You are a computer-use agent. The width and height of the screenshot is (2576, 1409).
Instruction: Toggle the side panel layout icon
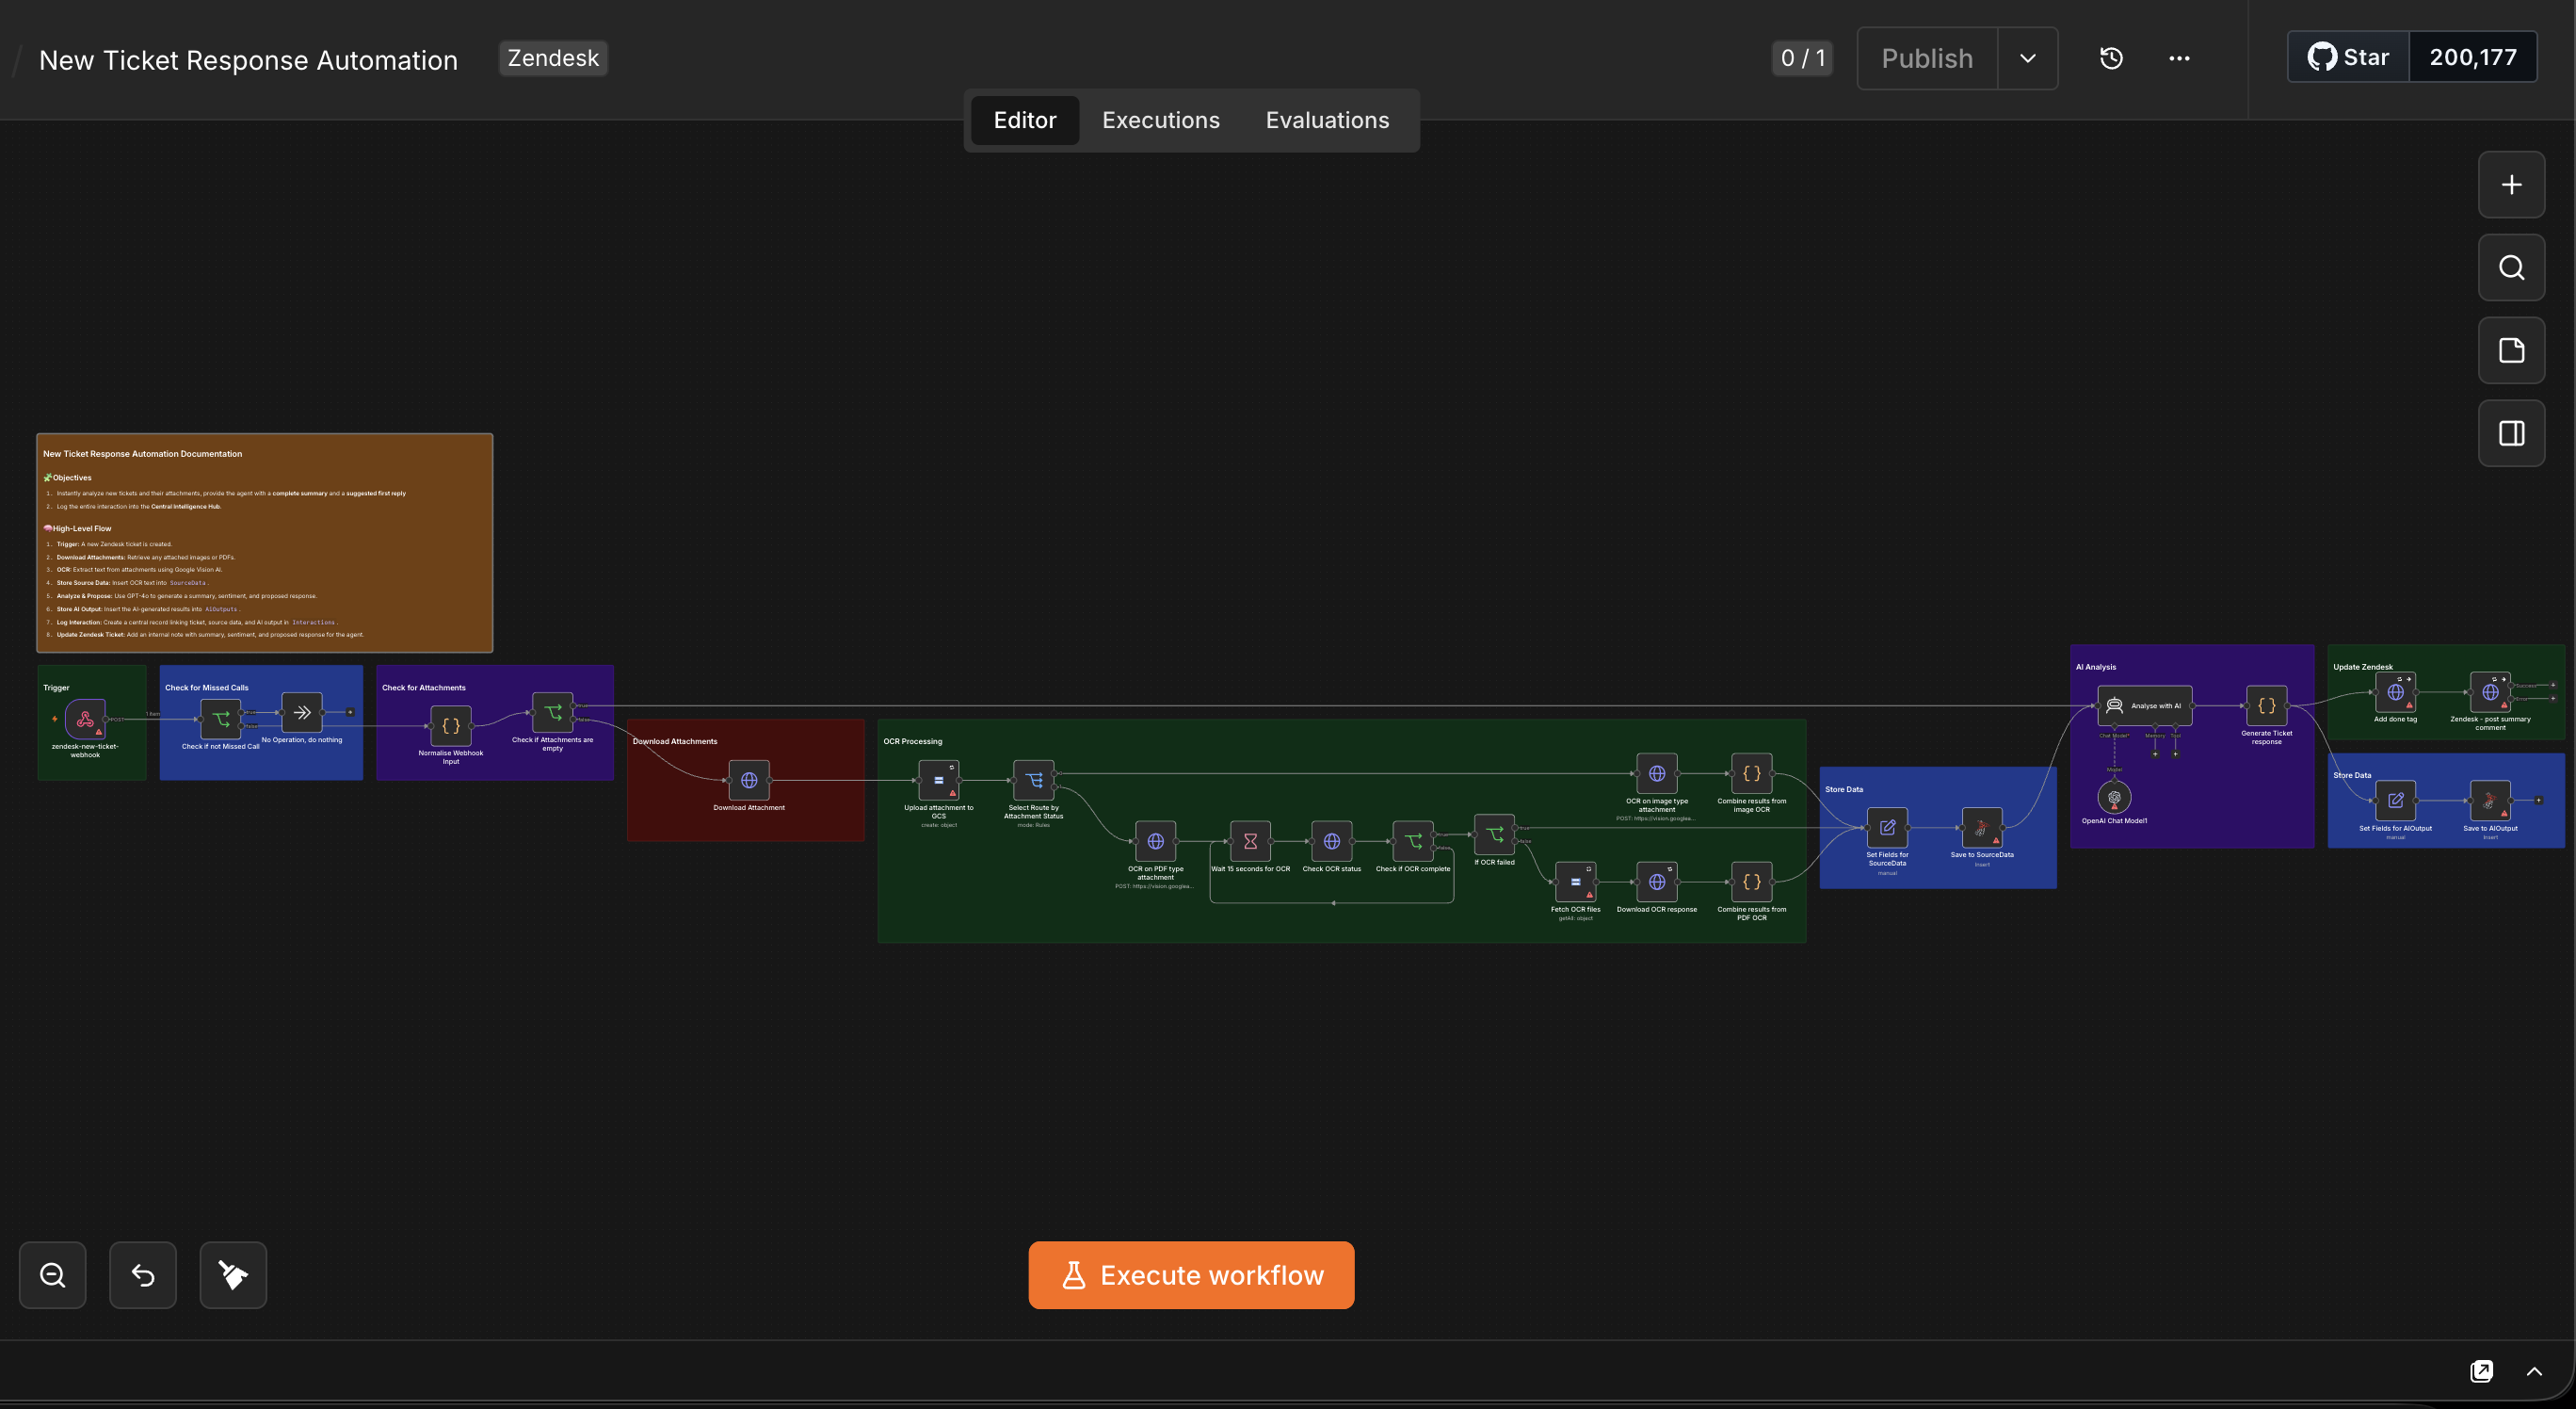click(2511, 434)
